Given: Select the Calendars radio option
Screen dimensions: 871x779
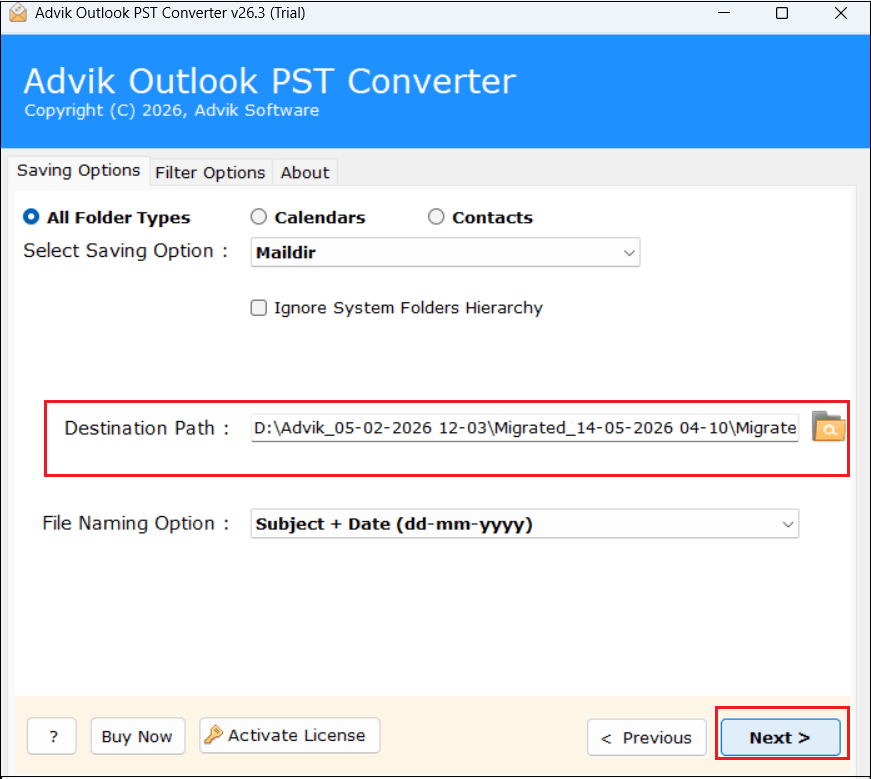Looking at the screenshot, I should (258, 217).
